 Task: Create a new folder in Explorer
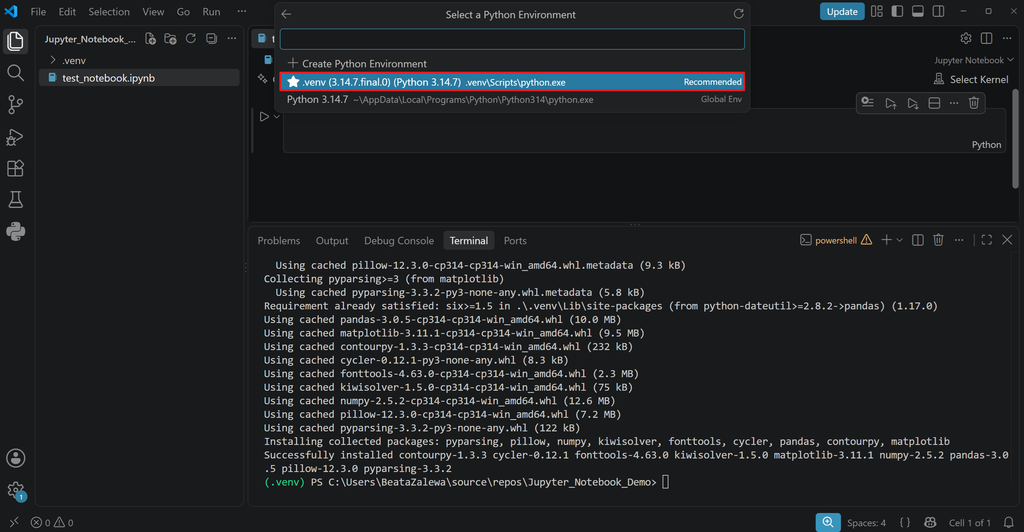coord(170,39)
